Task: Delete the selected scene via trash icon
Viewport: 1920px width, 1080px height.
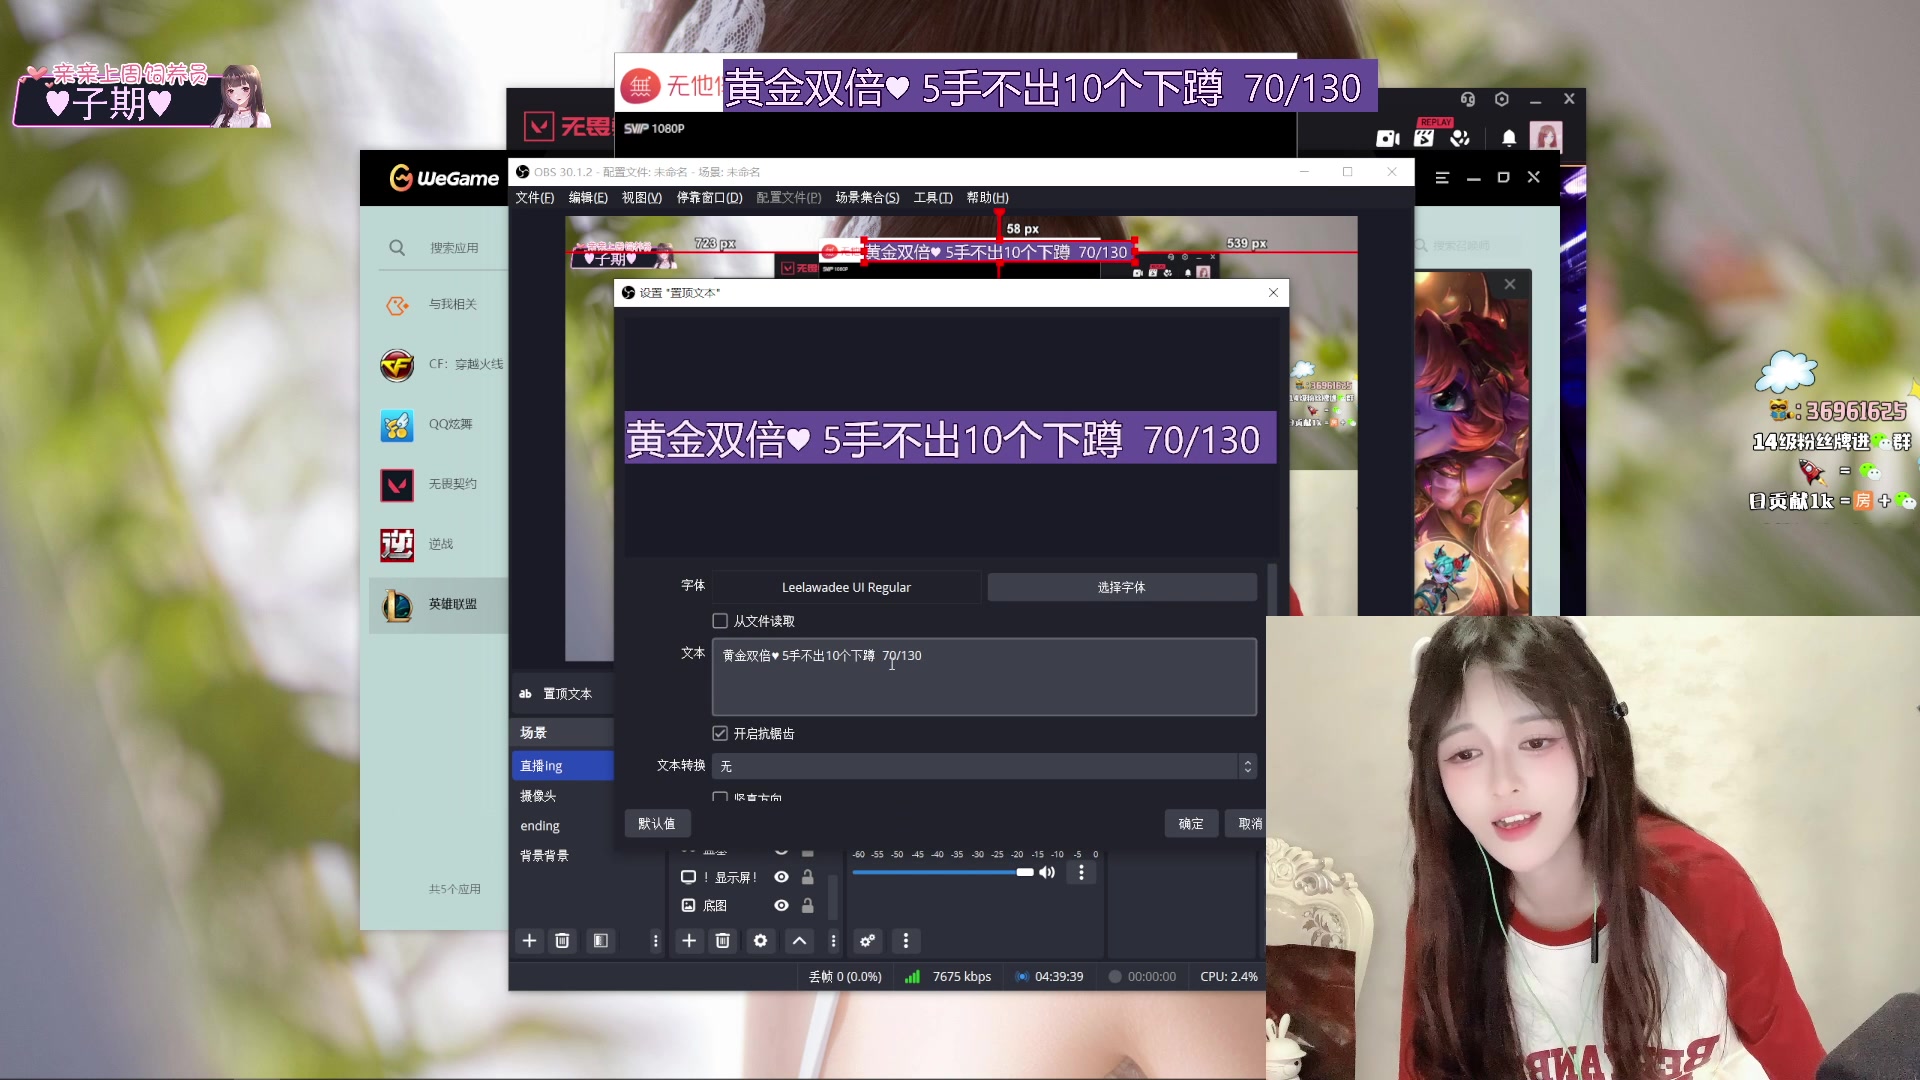Action: click(x=562, y=940)
